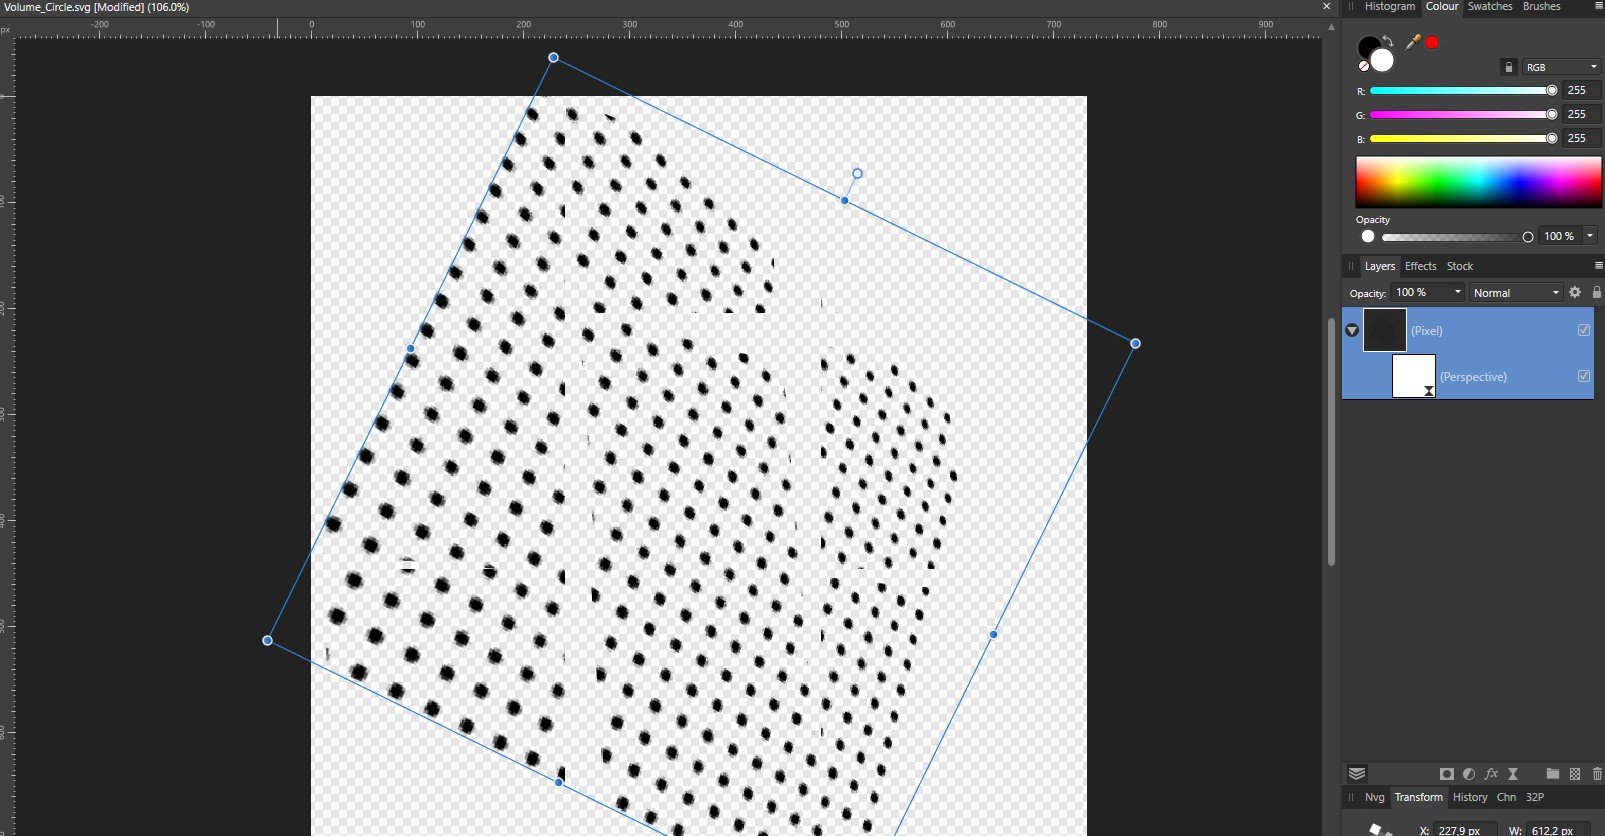
Task: Click the transform anchor point selector
Action: point(1380,830)
